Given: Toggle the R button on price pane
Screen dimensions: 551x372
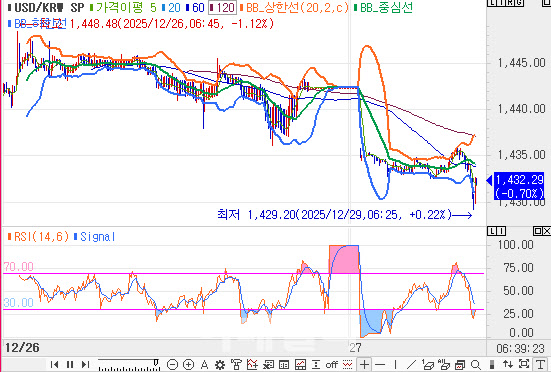Looking at the screenshot, I should (510, 3).
